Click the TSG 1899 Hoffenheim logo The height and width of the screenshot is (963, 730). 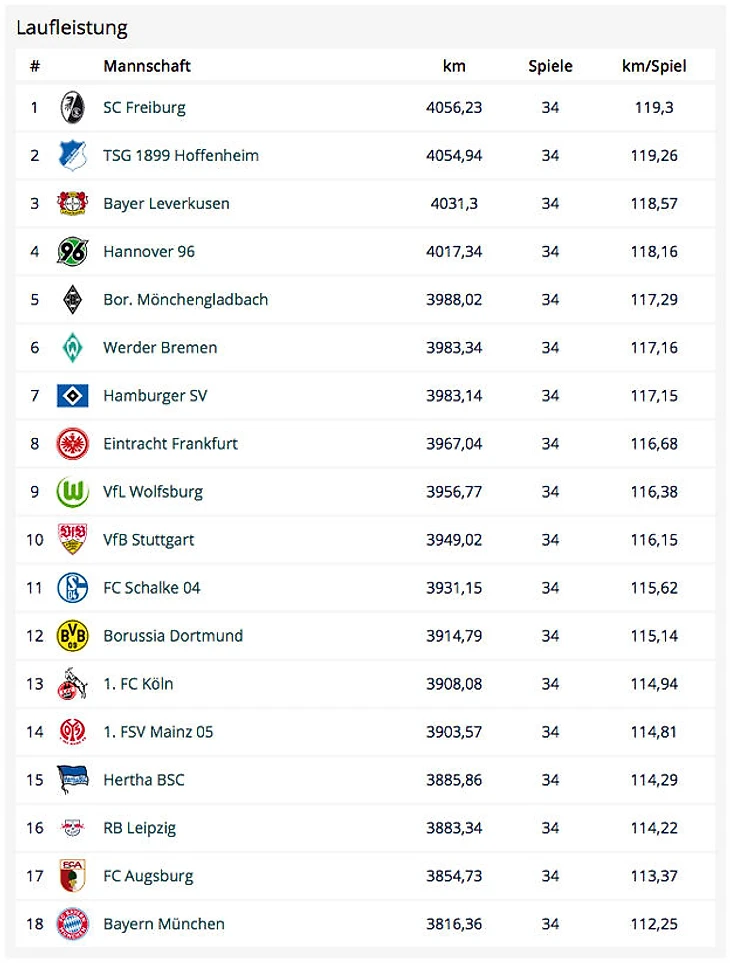pyautogui.click(x=72, y=155)
